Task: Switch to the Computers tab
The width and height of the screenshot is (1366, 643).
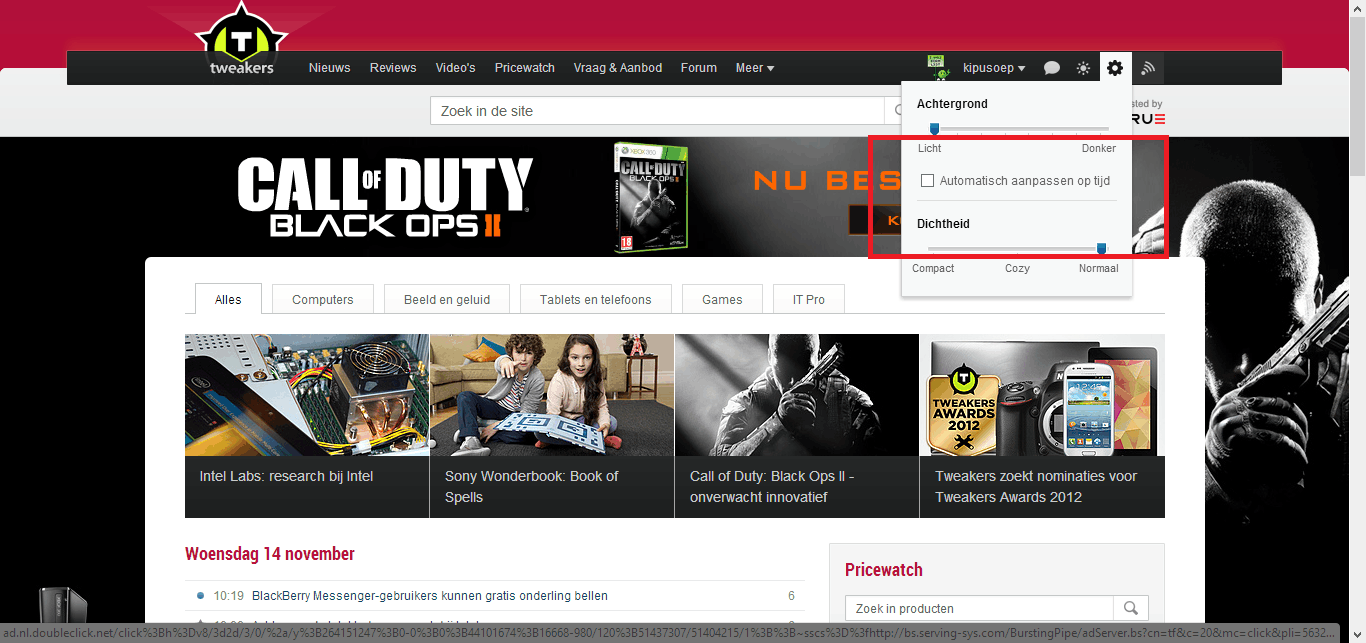Action: click(323, 299)
